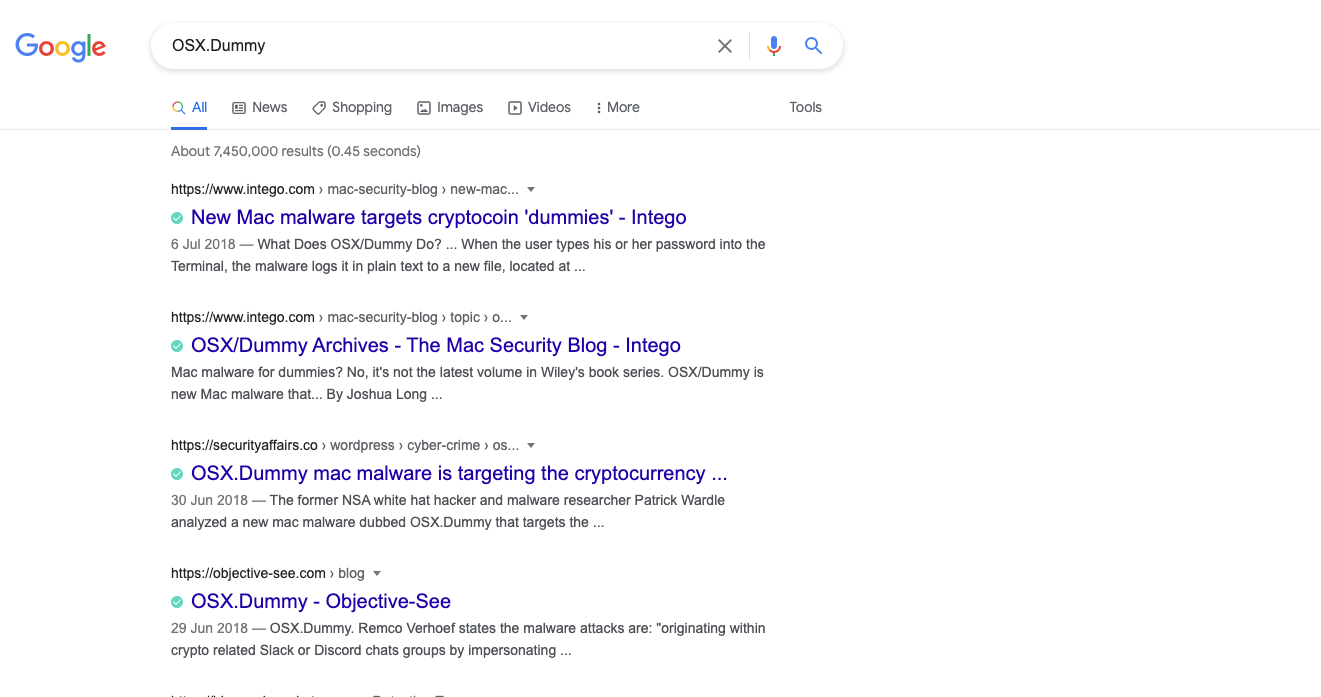Click the Shopping tag icon
The image size is (1321, 697).
(x=319, y=108)
